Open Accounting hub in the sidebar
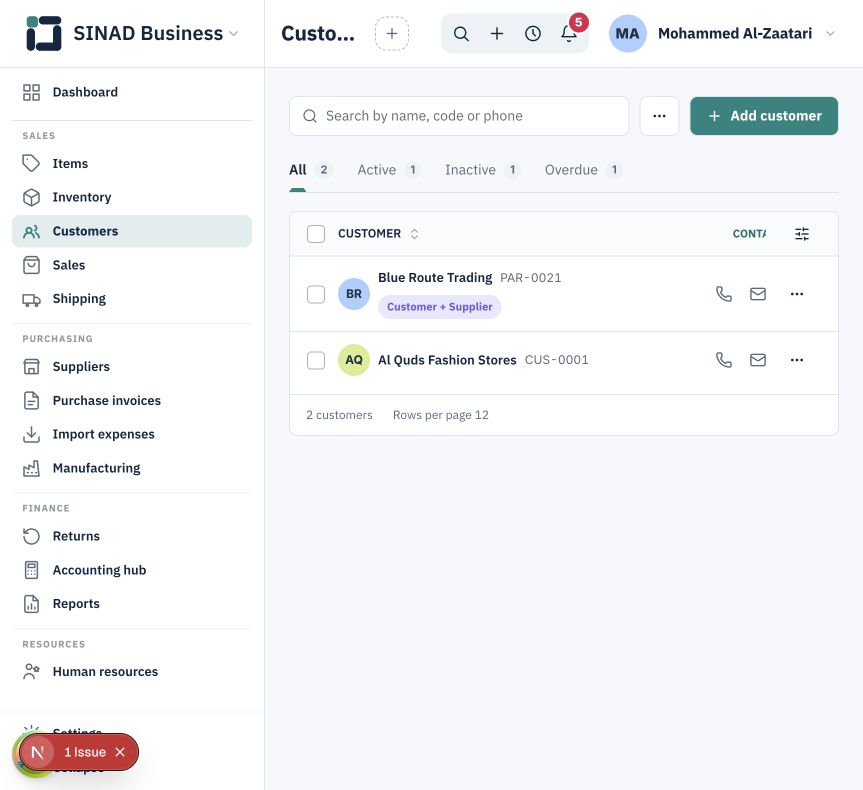The height and width of the screenshot is (790, 863). point(132,570)
